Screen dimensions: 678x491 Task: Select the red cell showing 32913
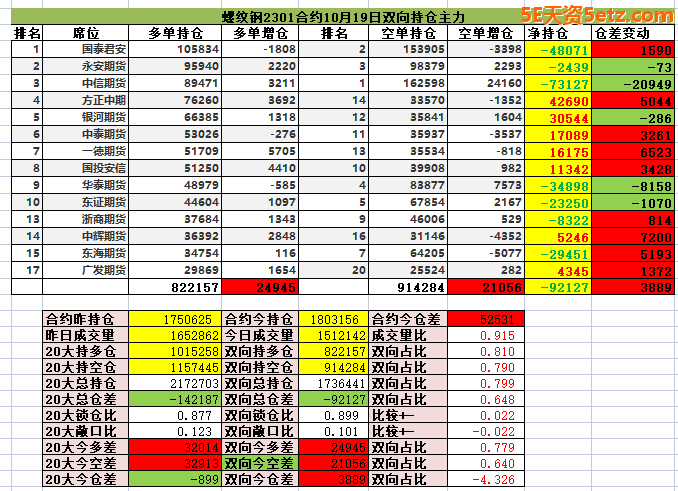175,463
